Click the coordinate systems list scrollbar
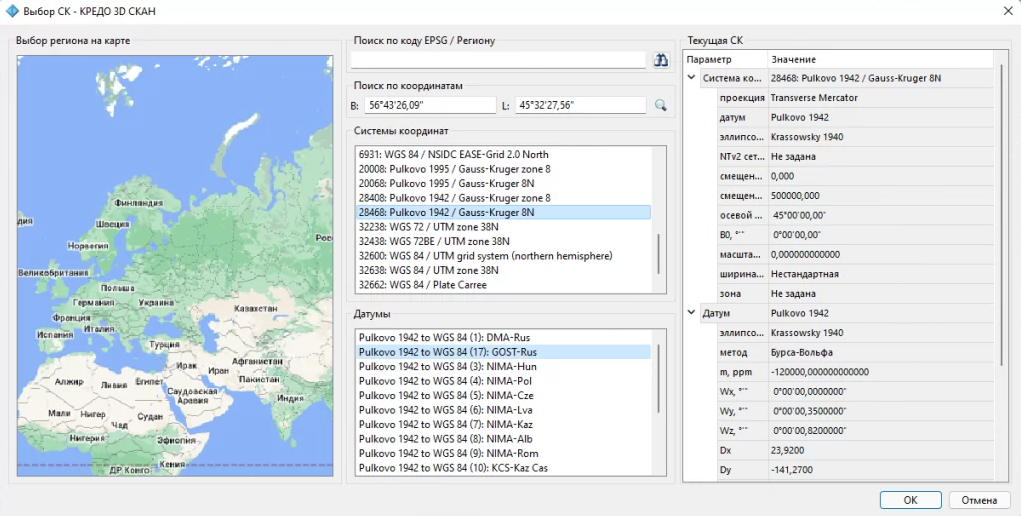Viewport: 1021px width, 516px height. 658,253
